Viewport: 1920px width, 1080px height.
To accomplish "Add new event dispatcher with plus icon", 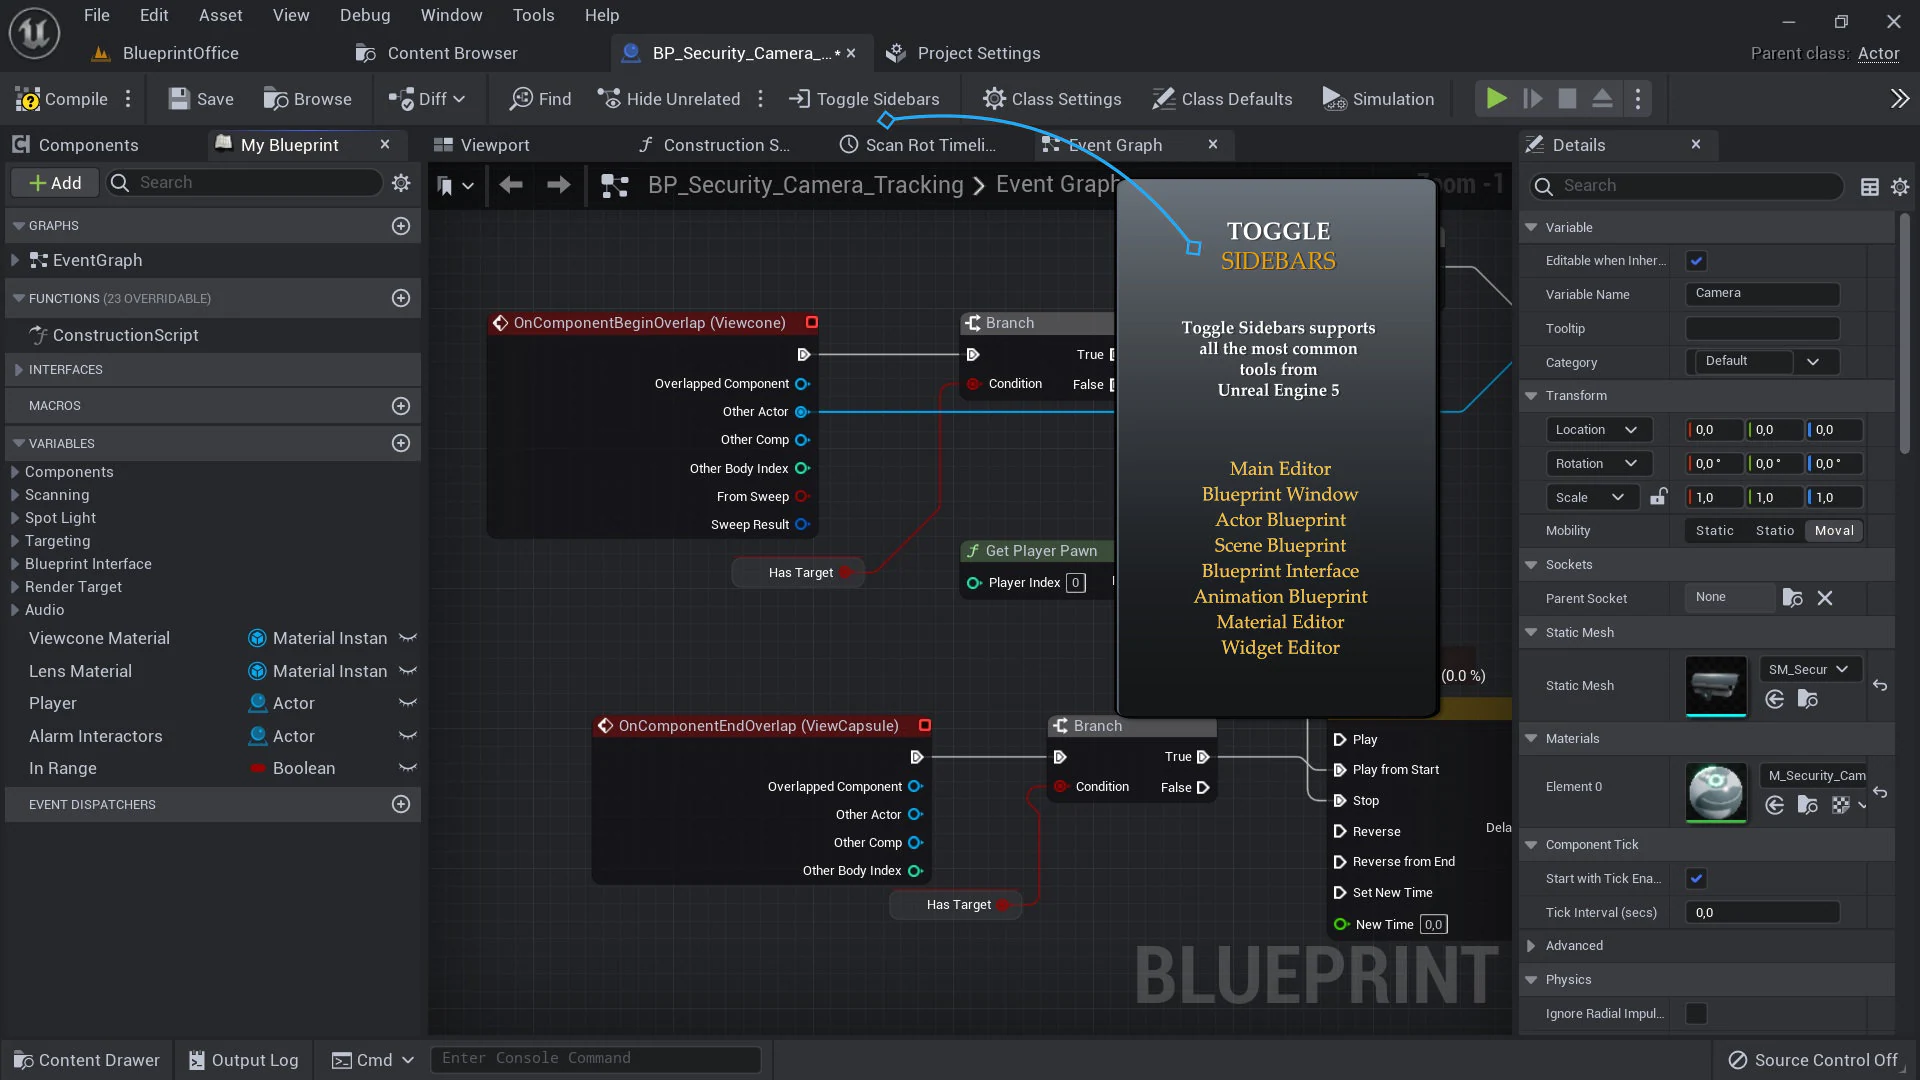I will pos(401,804).
